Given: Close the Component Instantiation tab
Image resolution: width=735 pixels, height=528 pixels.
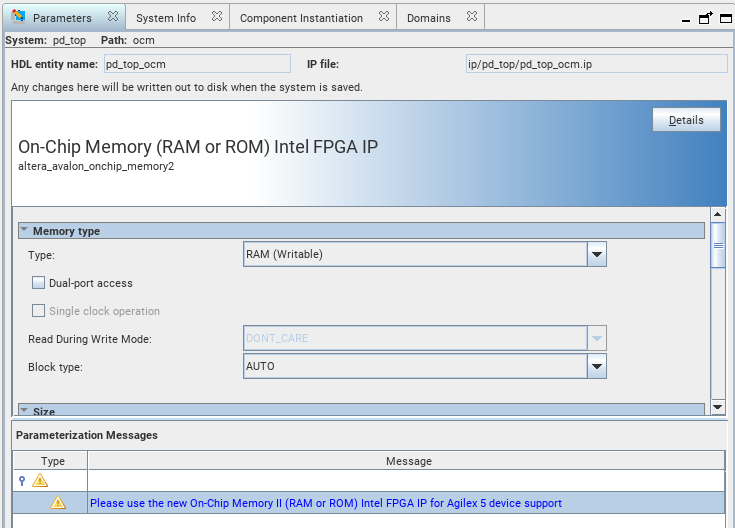Looking at the screenshot, I should point(383,16).
